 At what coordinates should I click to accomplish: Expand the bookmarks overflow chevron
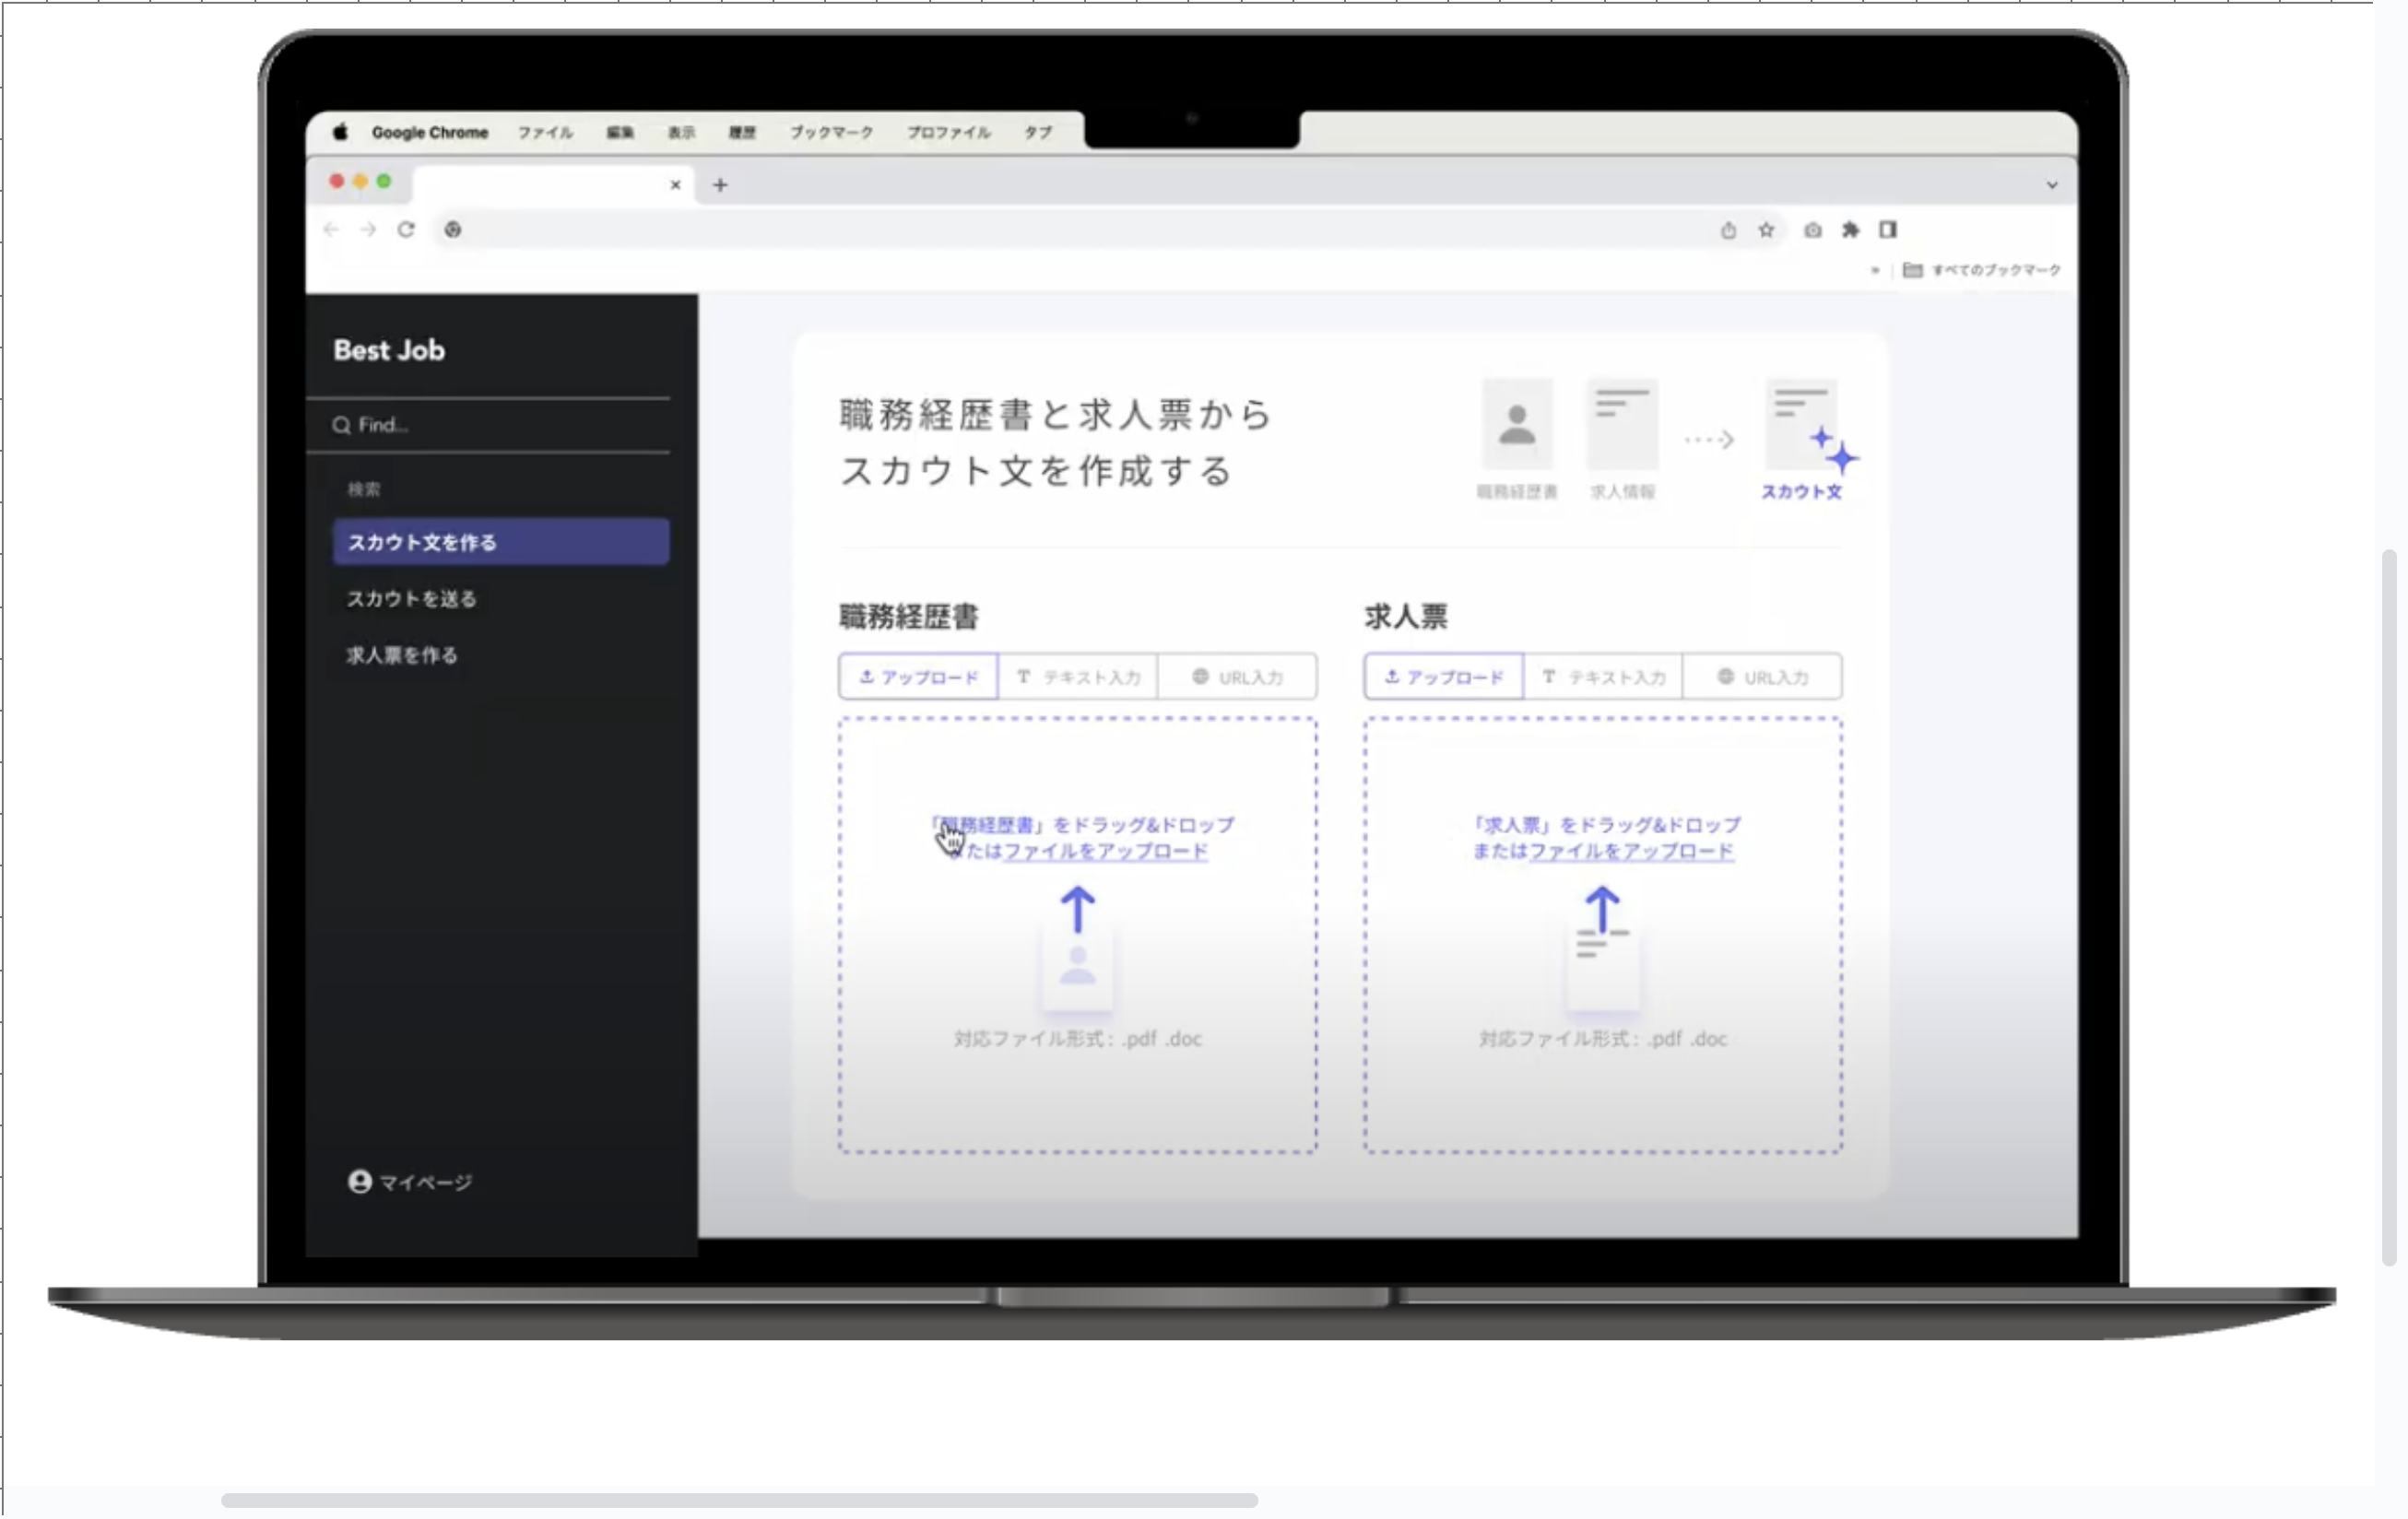point(1876,270)
